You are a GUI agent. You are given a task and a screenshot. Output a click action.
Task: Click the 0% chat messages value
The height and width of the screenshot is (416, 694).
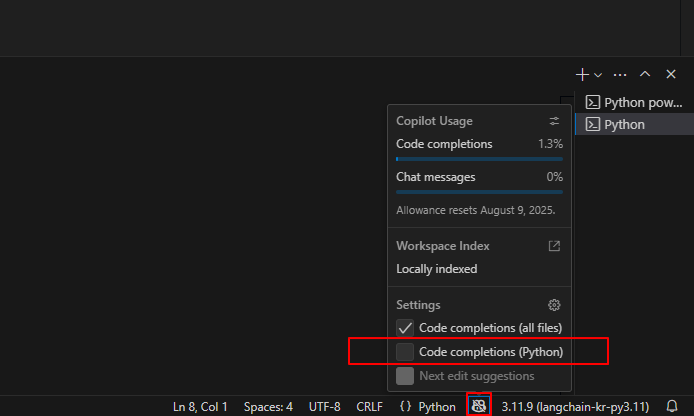[555, 177]
